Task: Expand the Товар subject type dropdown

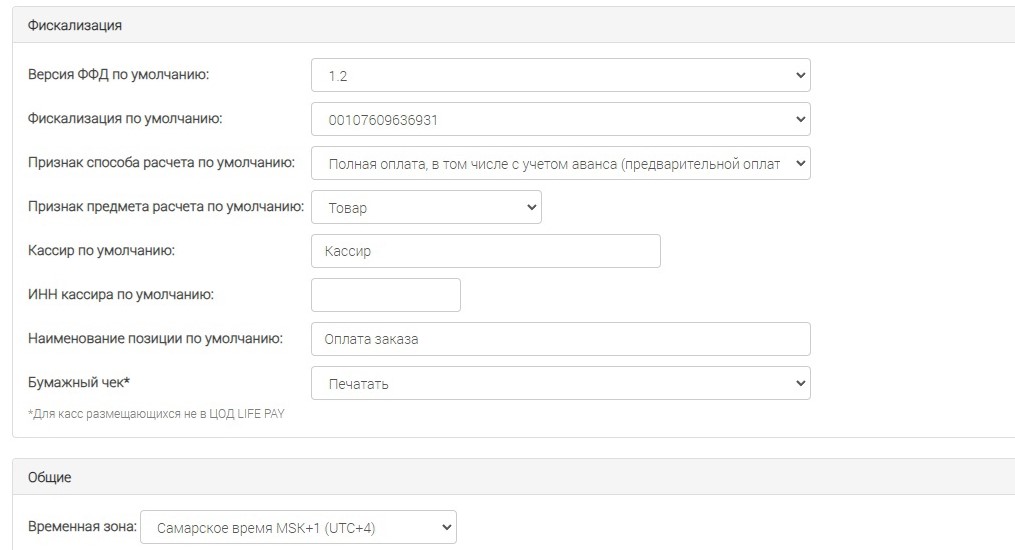Action: tap(426, 207)
